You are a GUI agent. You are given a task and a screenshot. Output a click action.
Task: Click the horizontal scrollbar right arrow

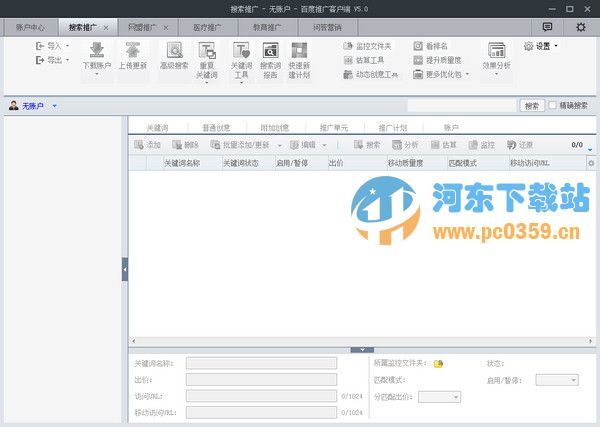(590, 341)
